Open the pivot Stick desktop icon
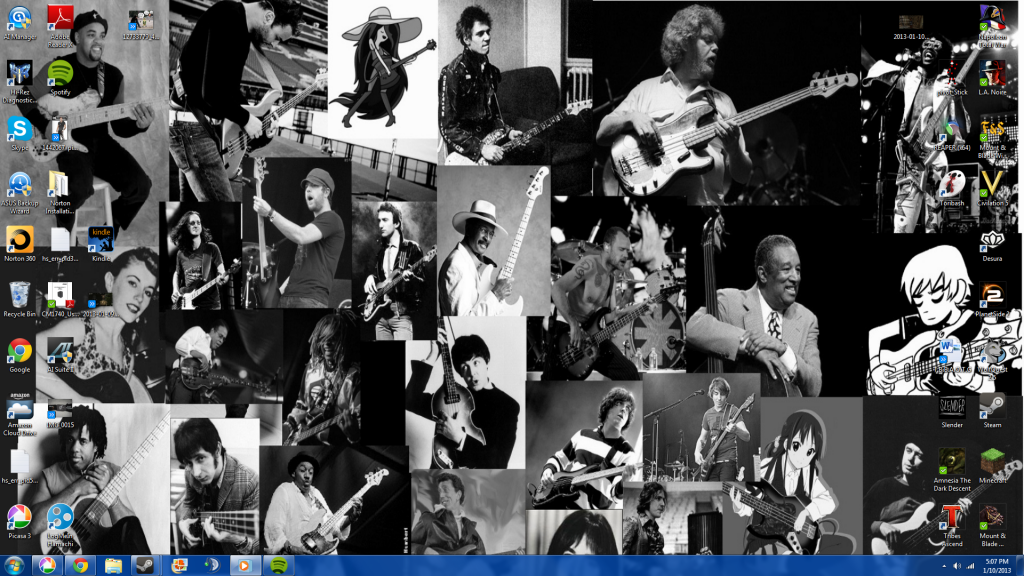Image resolution: width=1024 pixels, height=576 pixels. click(x=952, y=80)
